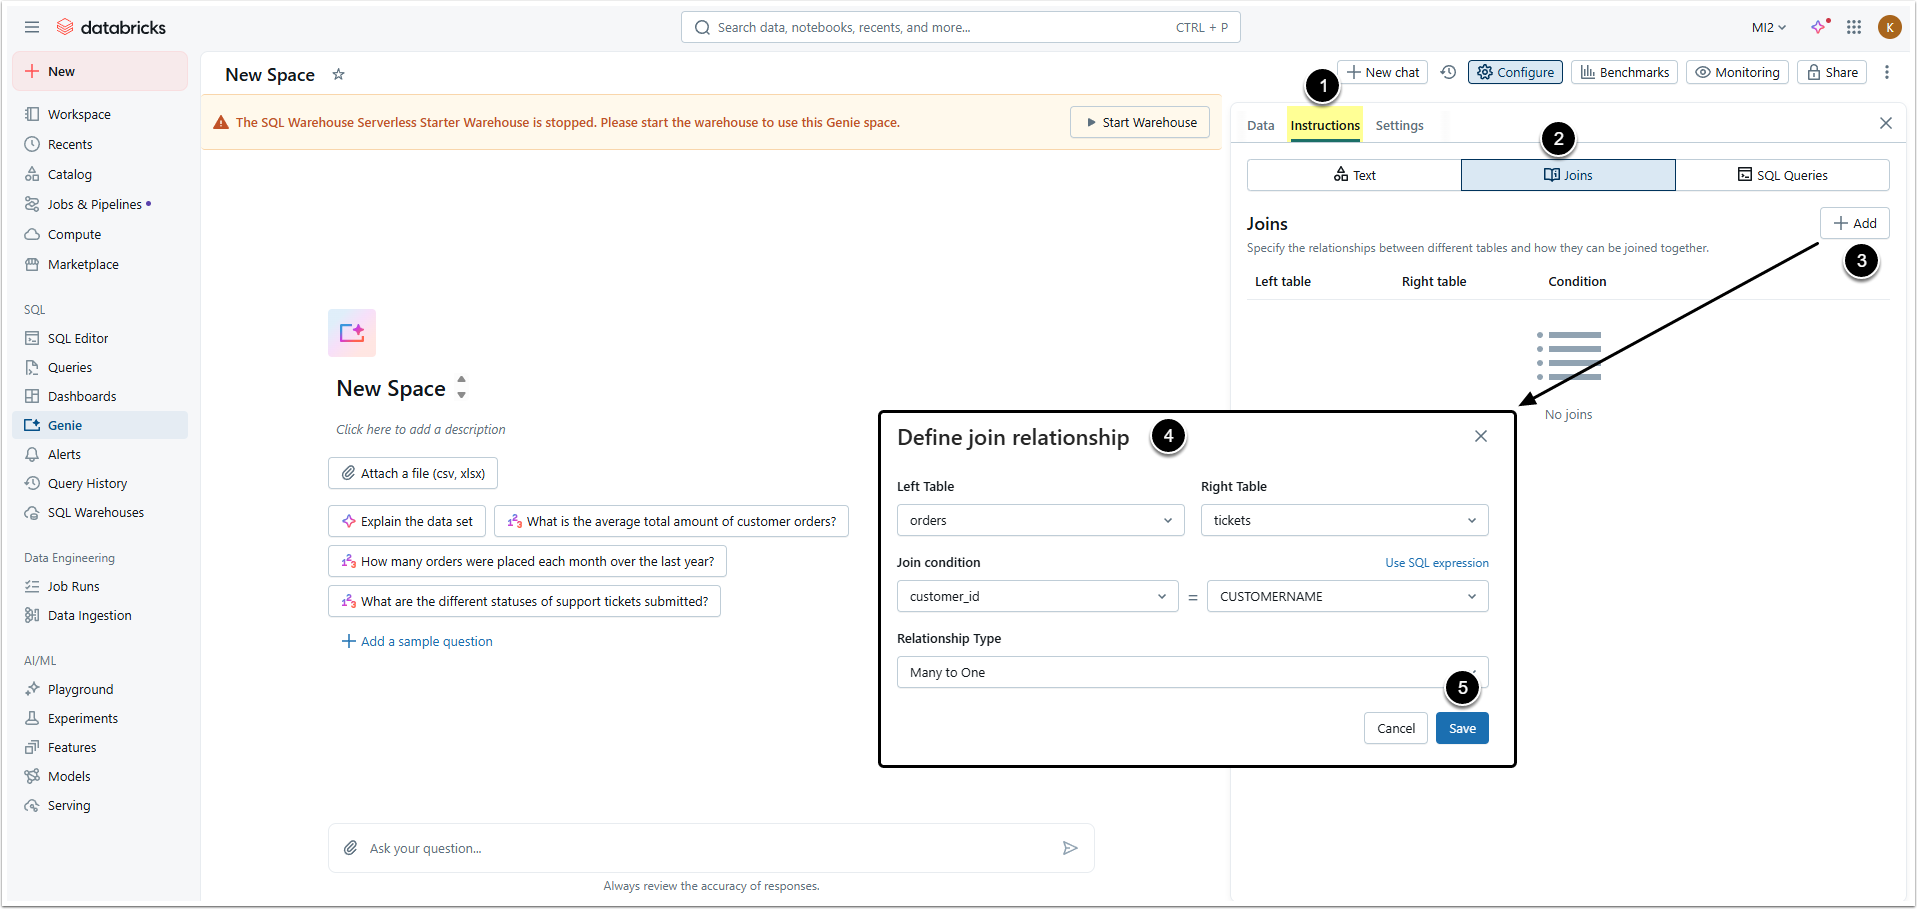1917x909 pixels.
Task: Open the kebab menu beside Share
Action: 1887,72
